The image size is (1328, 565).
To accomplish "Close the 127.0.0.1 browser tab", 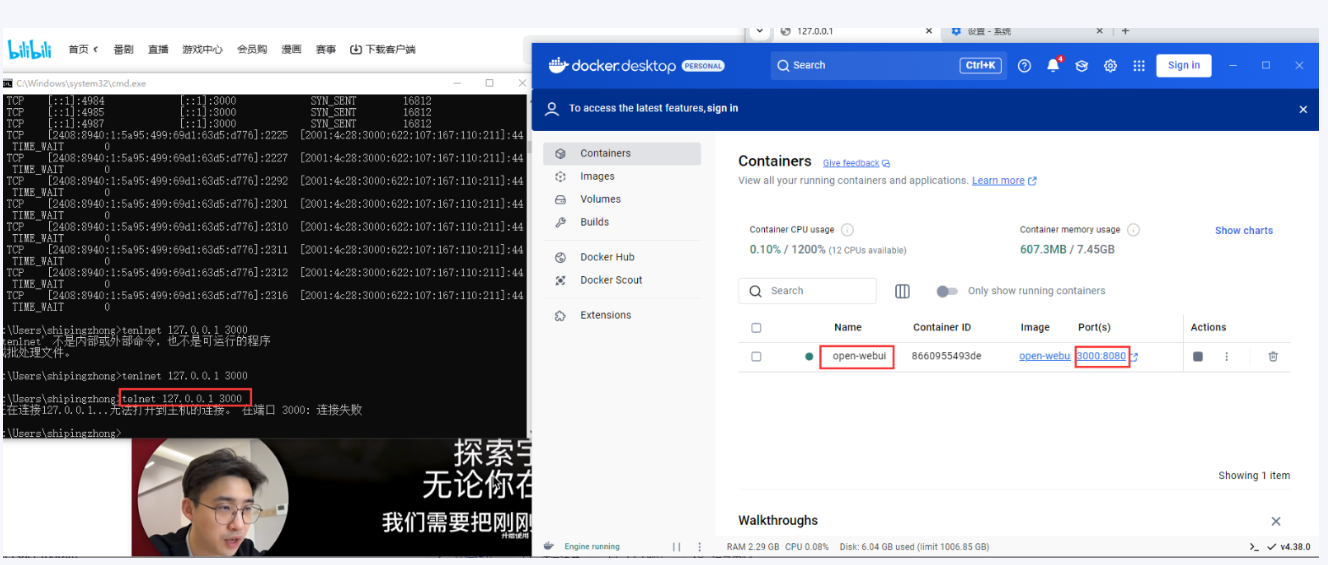I will click(x=928, y=31).
